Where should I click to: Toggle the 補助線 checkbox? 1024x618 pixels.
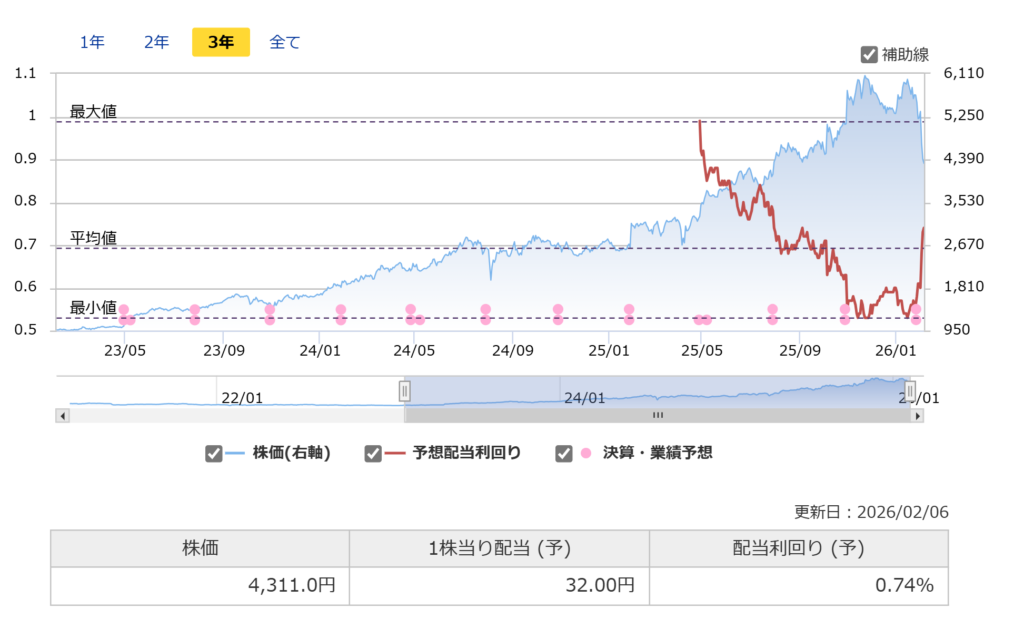coord(869,54)
